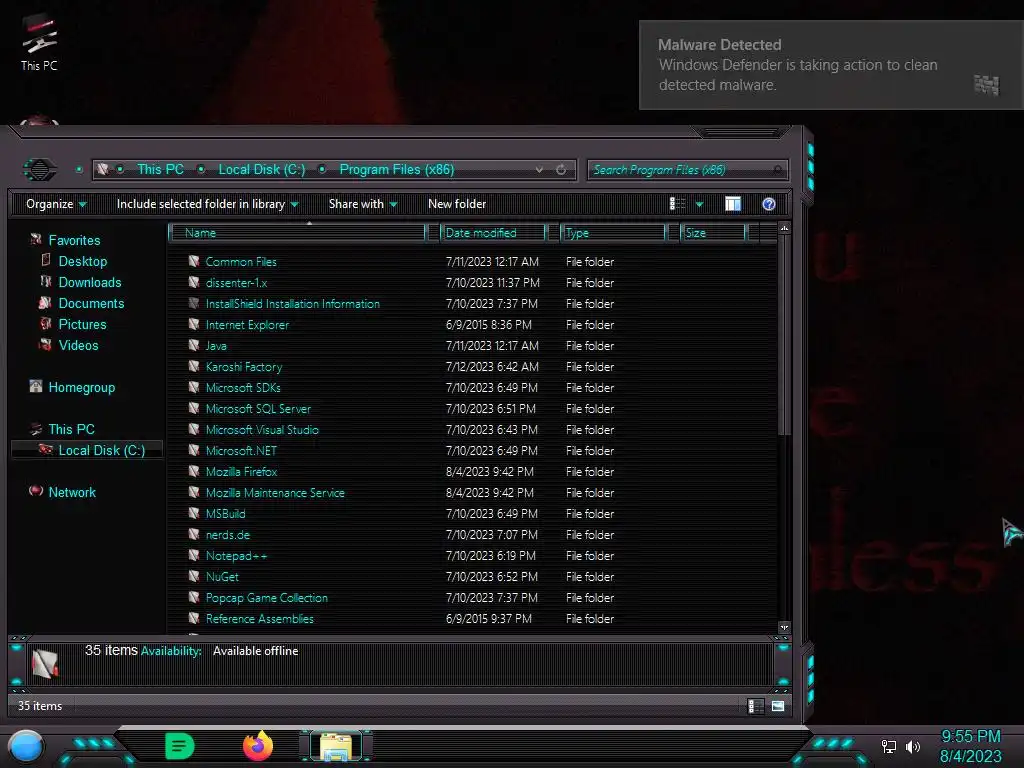Click New folder button
The height and width of the screenshot is (768, 1024).
(456, 204)
